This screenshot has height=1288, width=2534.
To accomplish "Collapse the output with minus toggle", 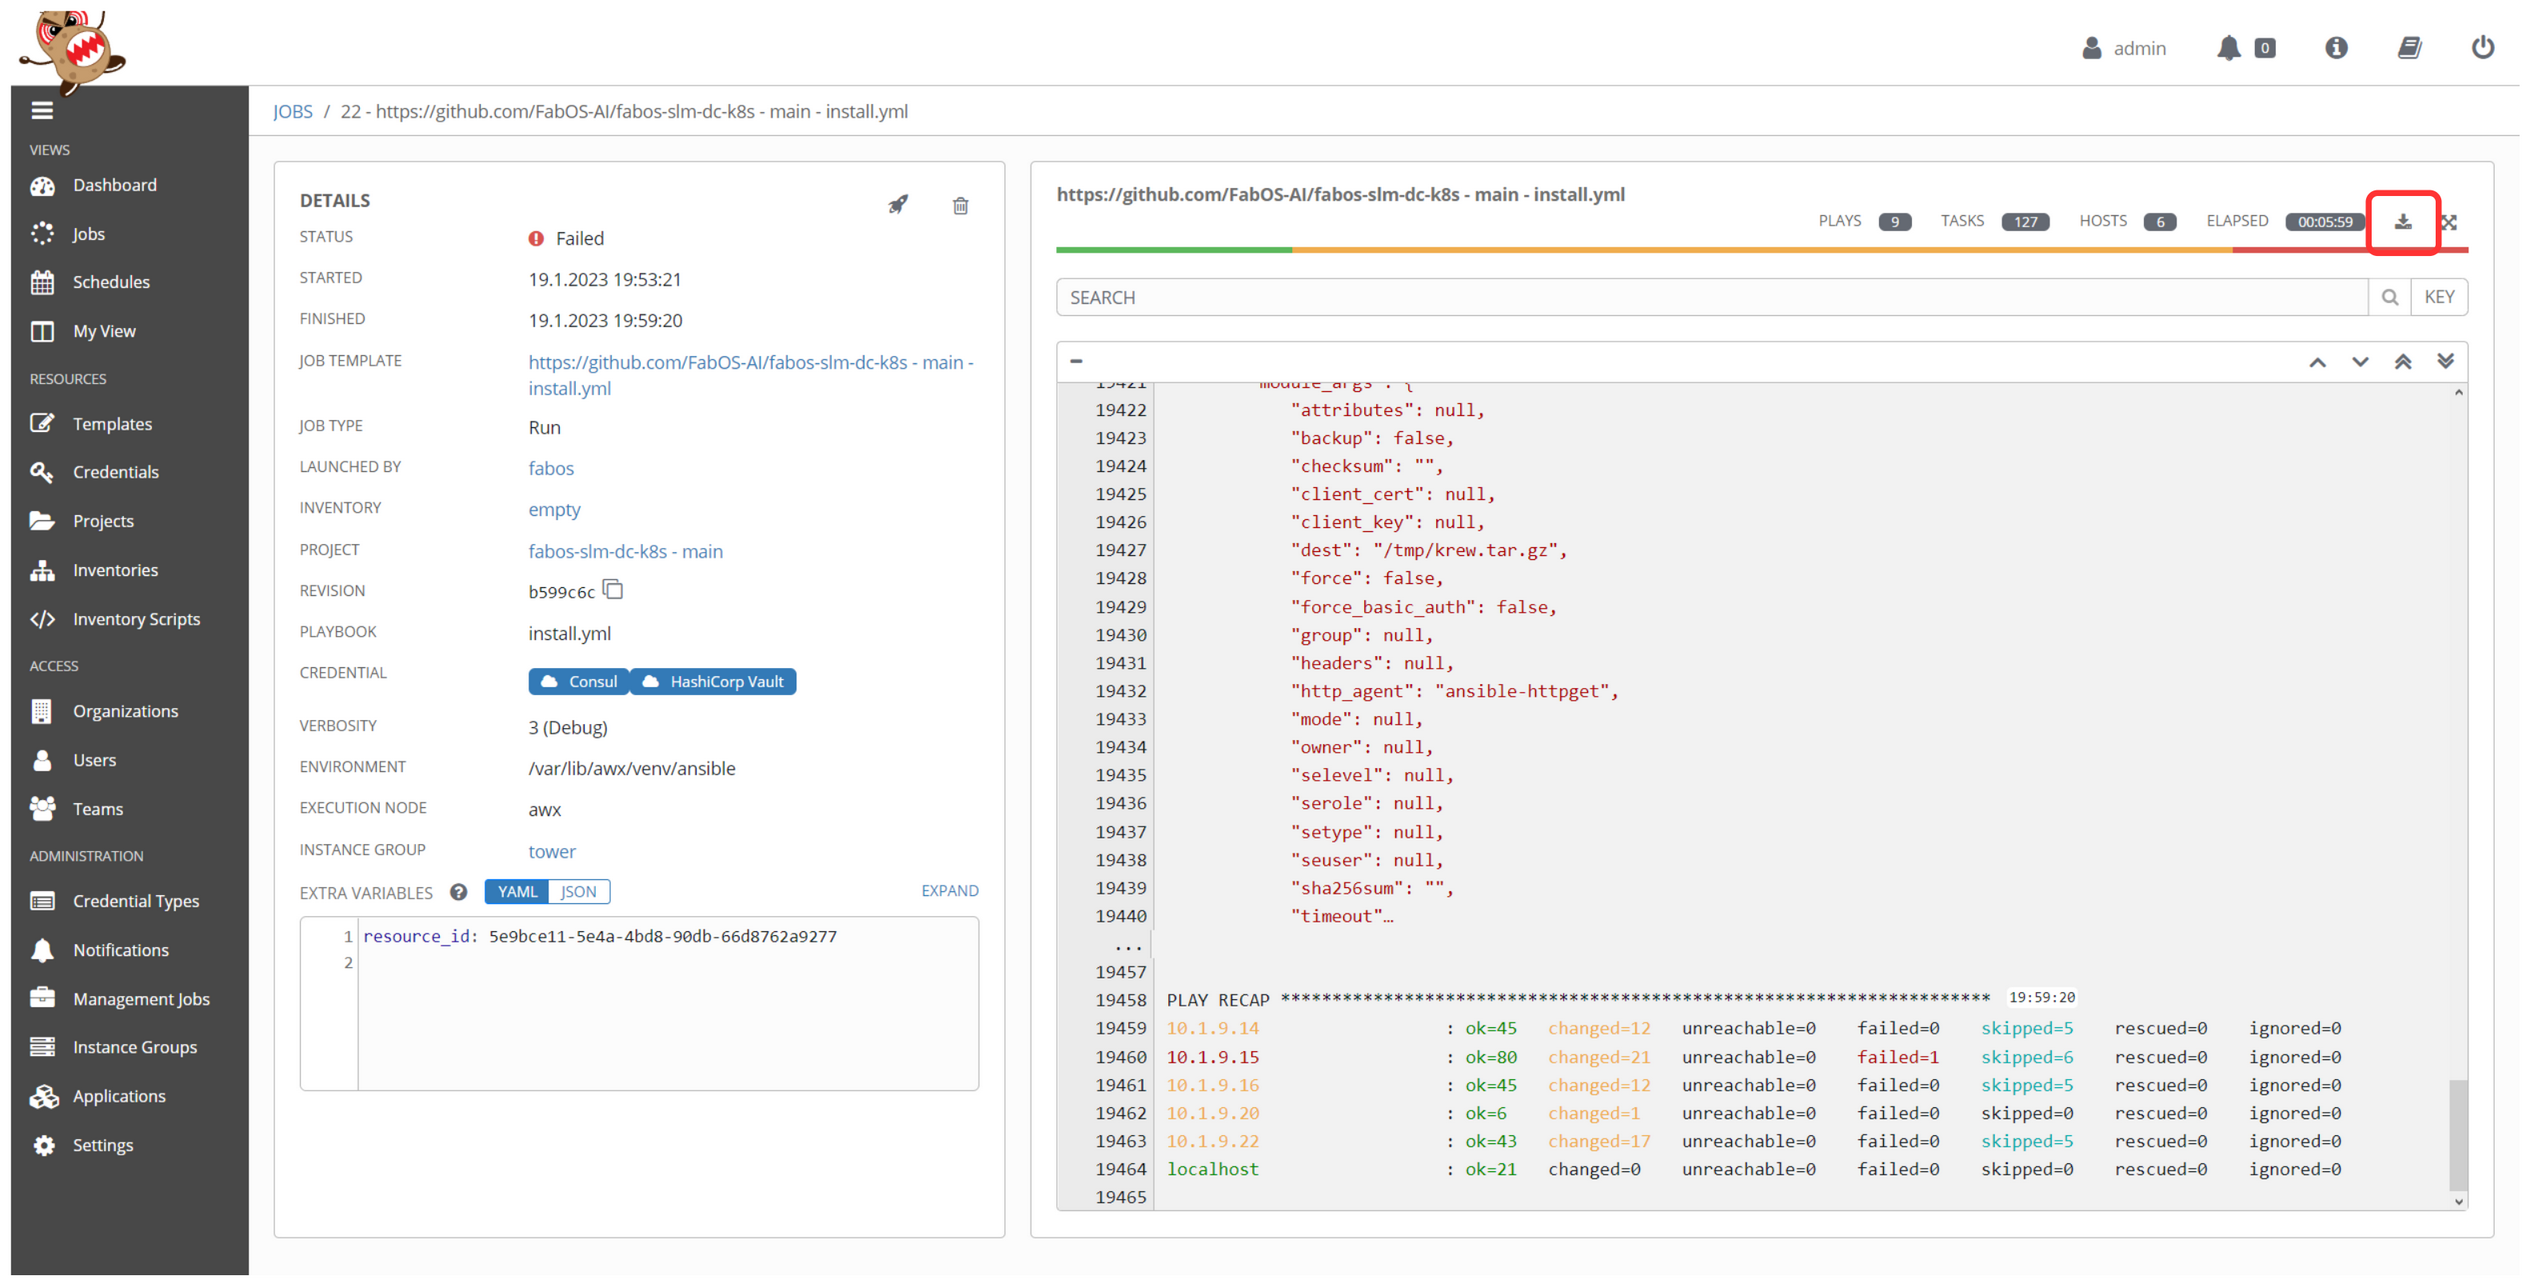I will click(x=1076, y=361).
